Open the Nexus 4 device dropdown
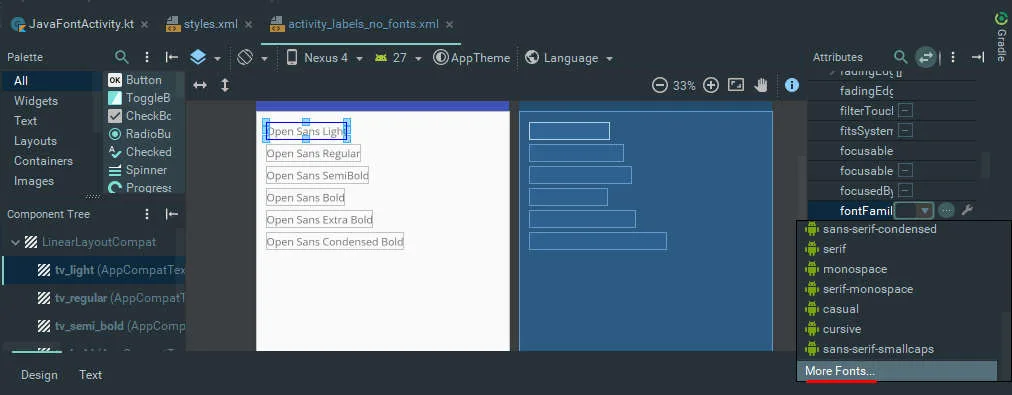This screenshot has width=1012, height=395. tap(325, 57)
